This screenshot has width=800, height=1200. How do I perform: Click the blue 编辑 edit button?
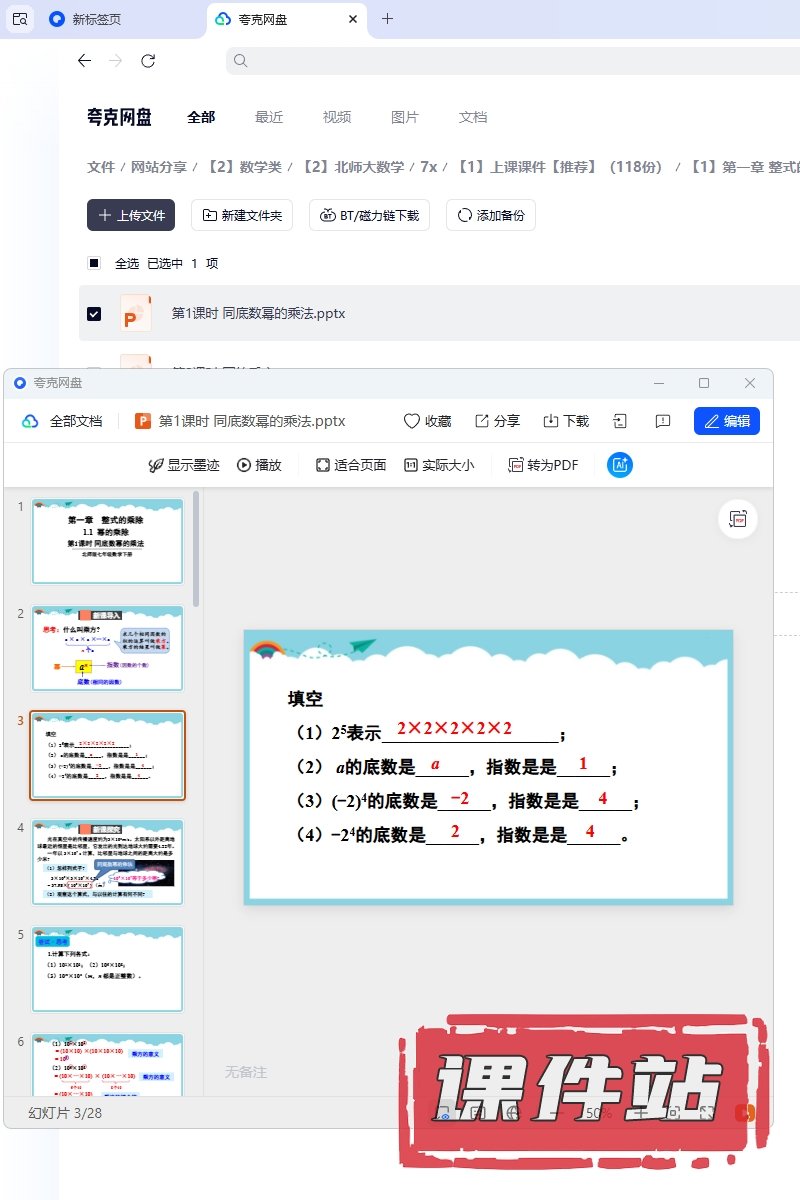coord(727,421)
